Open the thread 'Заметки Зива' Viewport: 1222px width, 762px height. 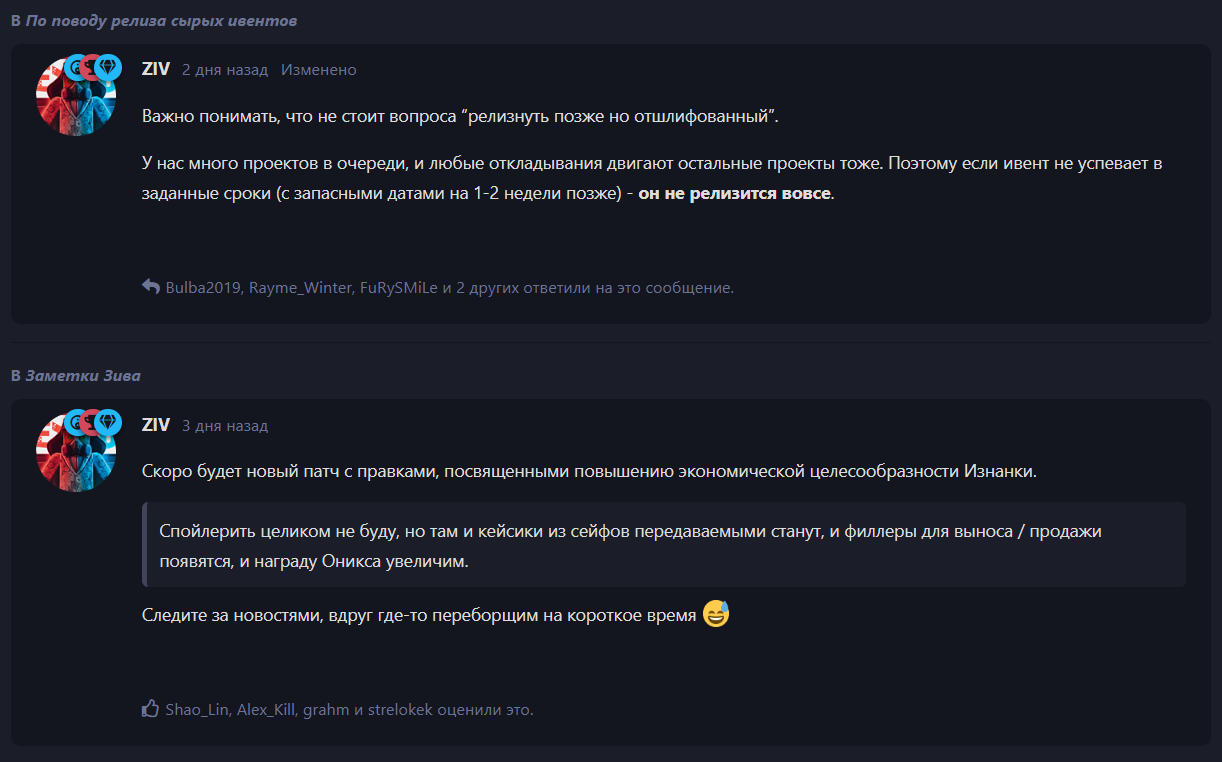click(x=83, y=376)
